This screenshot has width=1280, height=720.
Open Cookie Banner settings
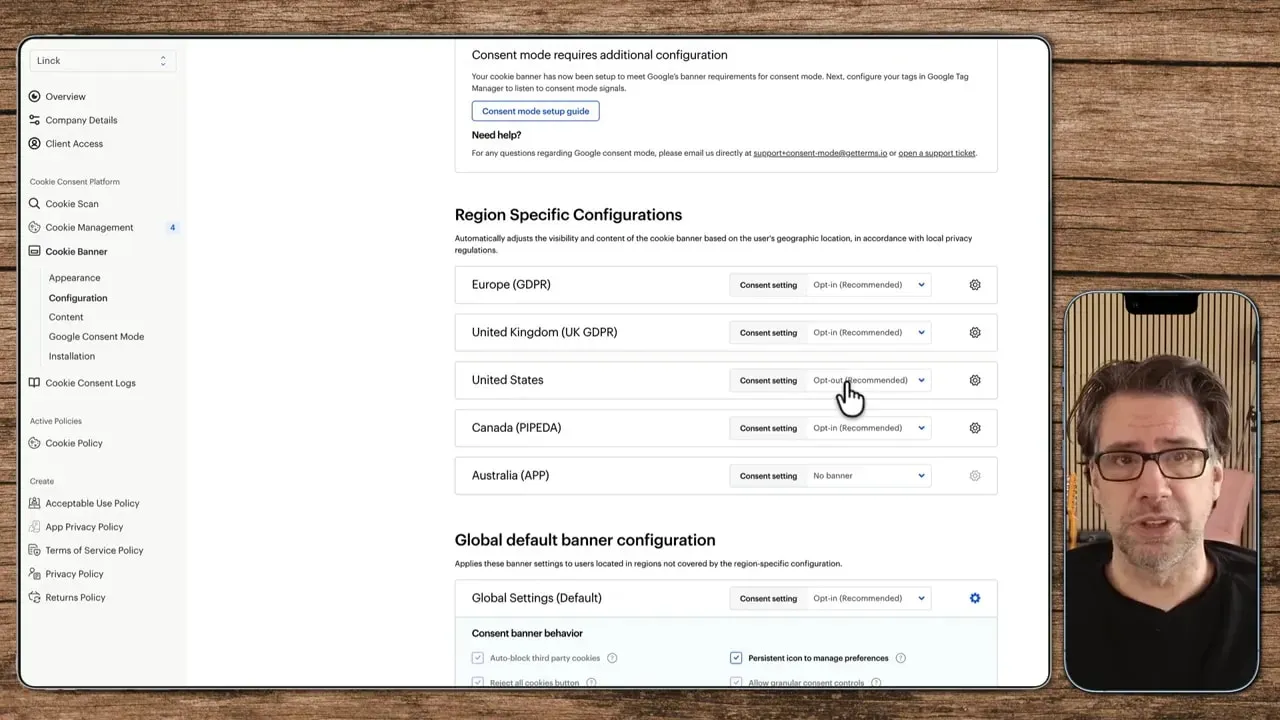[x=76, y=251]
